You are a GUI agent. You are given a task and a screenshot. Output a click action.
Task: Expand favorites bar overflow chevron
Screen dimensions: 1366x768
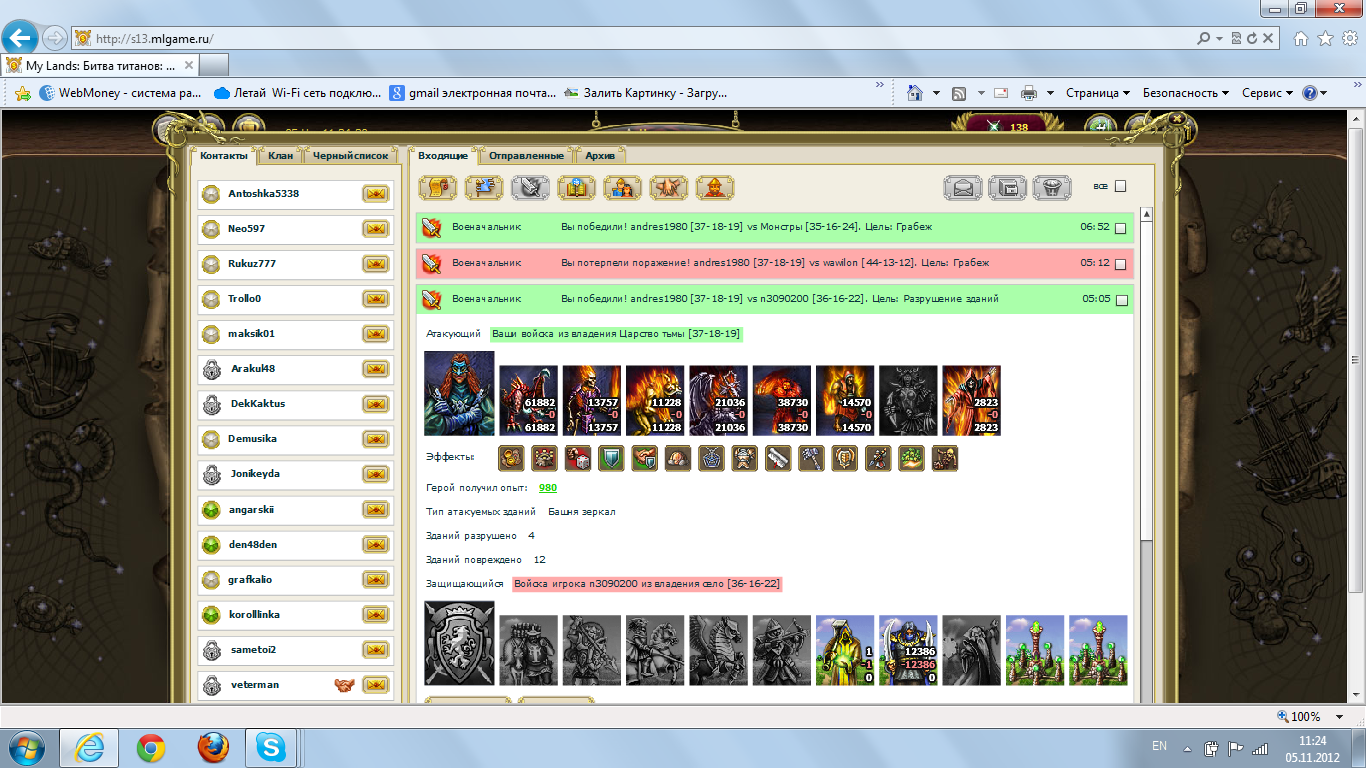[880, 87]
